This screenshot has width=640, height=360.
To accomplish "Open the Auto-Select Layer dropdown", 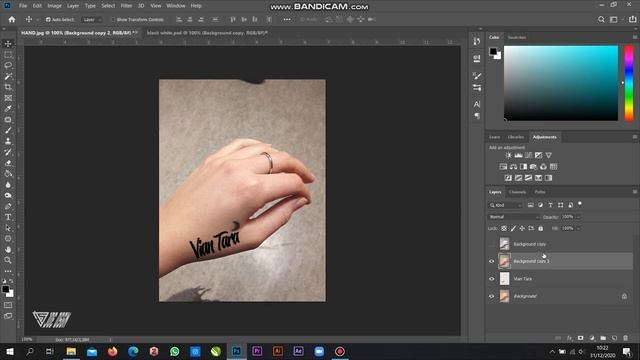I will (92, 20).
